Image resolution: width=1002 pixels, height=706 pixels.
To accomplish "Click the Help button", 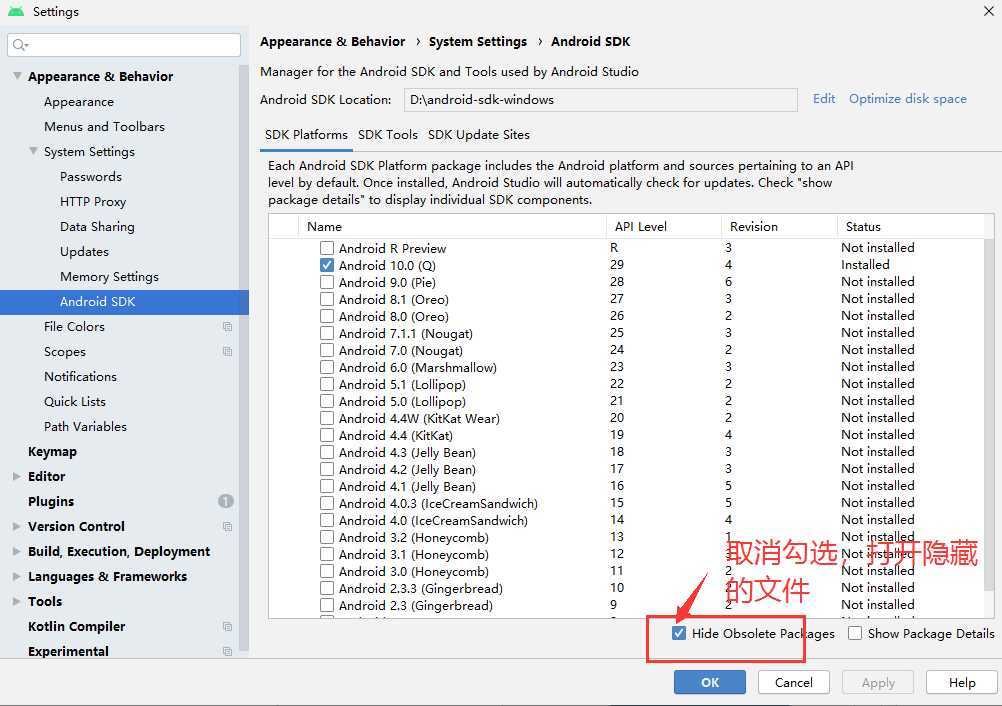I will point(962,682).
